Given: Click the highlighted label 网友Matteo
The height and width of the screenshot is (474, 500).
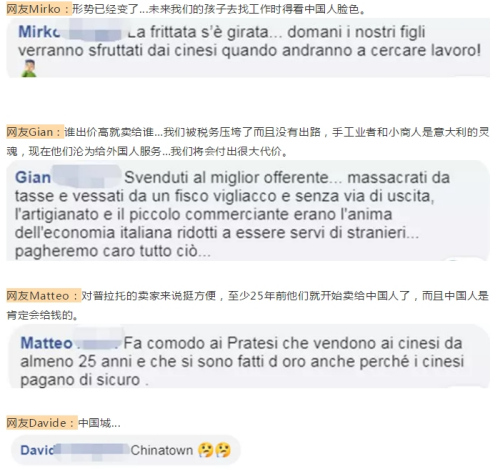Looking at the screenshot, I should (x=43, y=295).
